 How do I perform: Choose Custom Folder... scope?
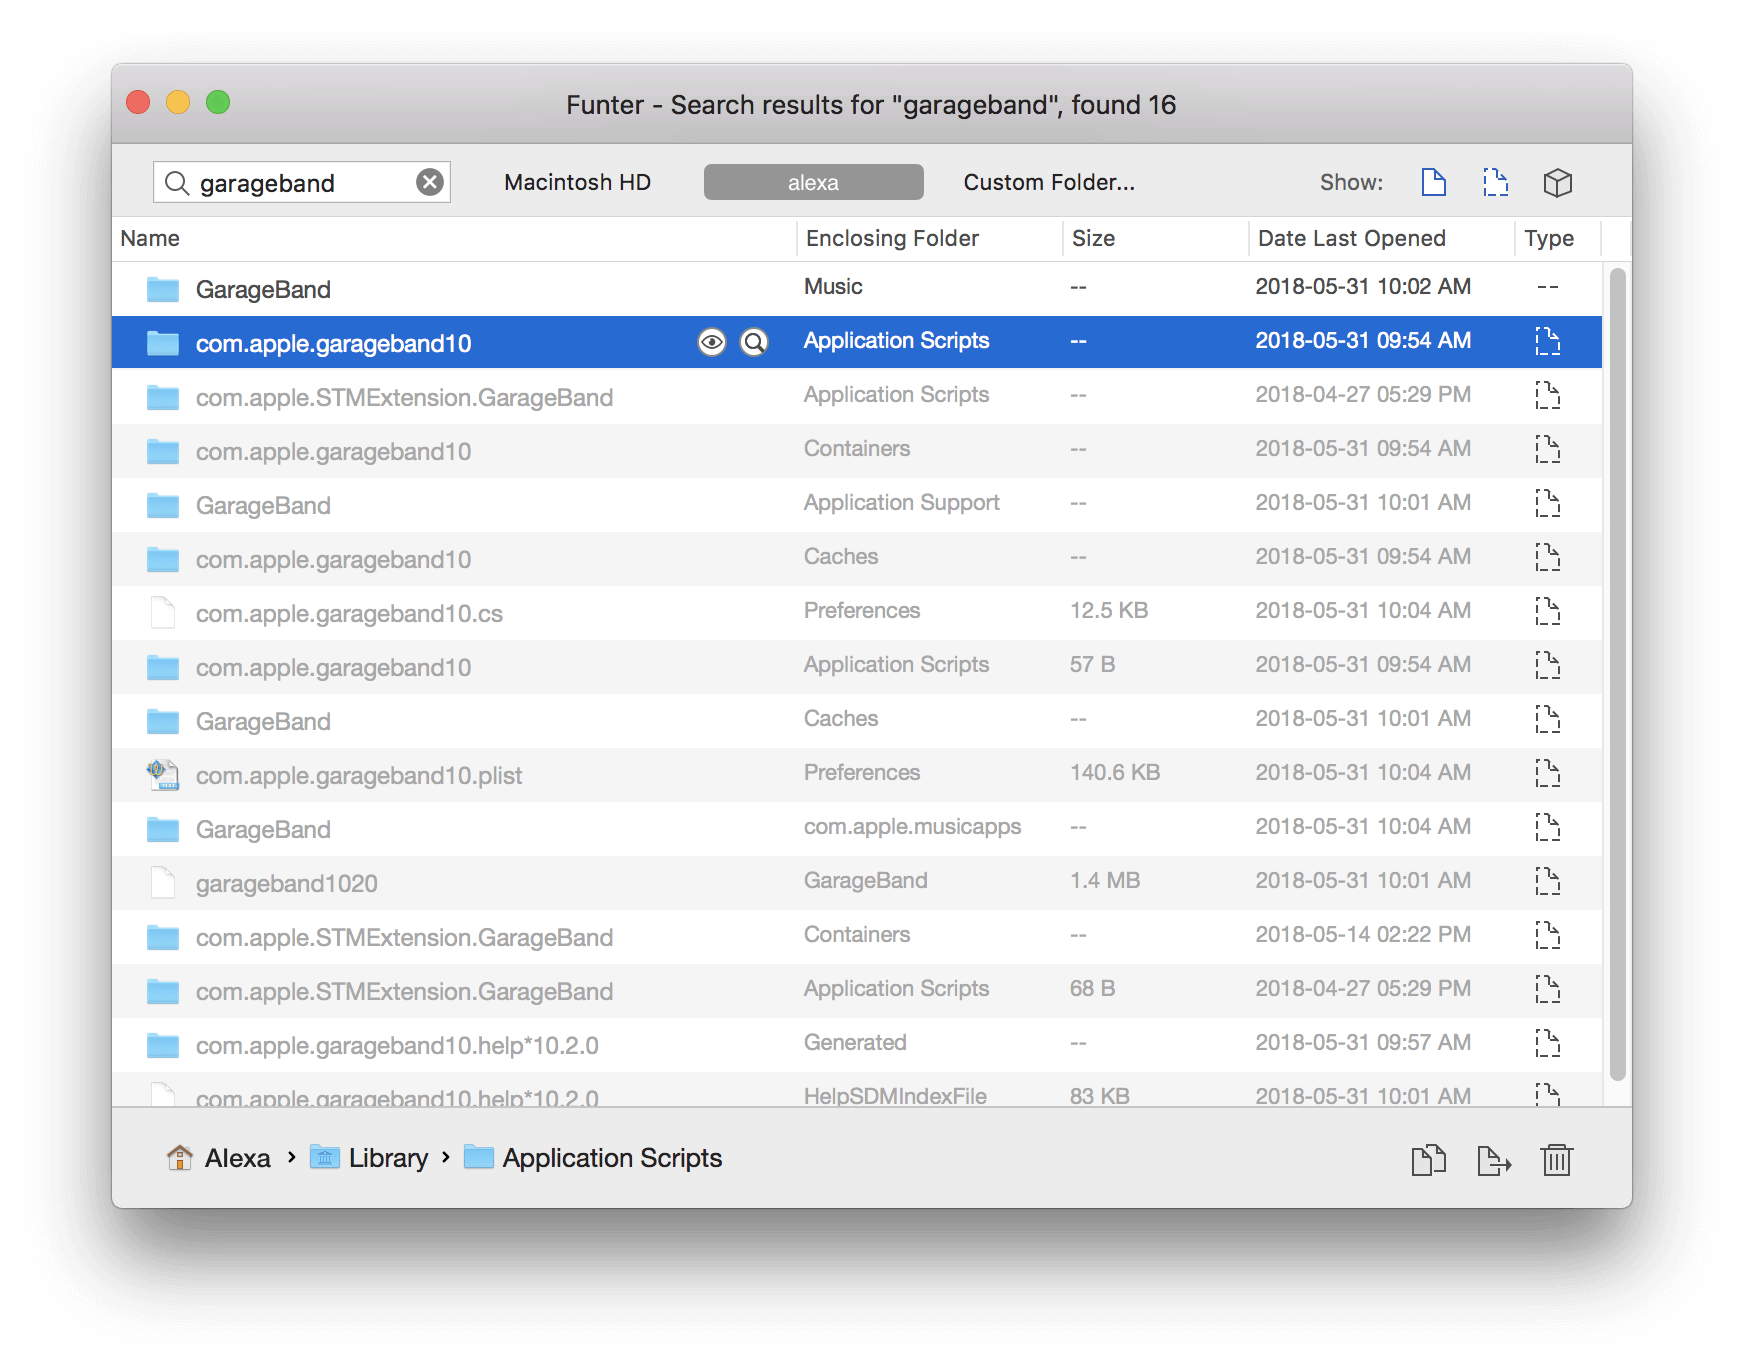coord(1049,182)
